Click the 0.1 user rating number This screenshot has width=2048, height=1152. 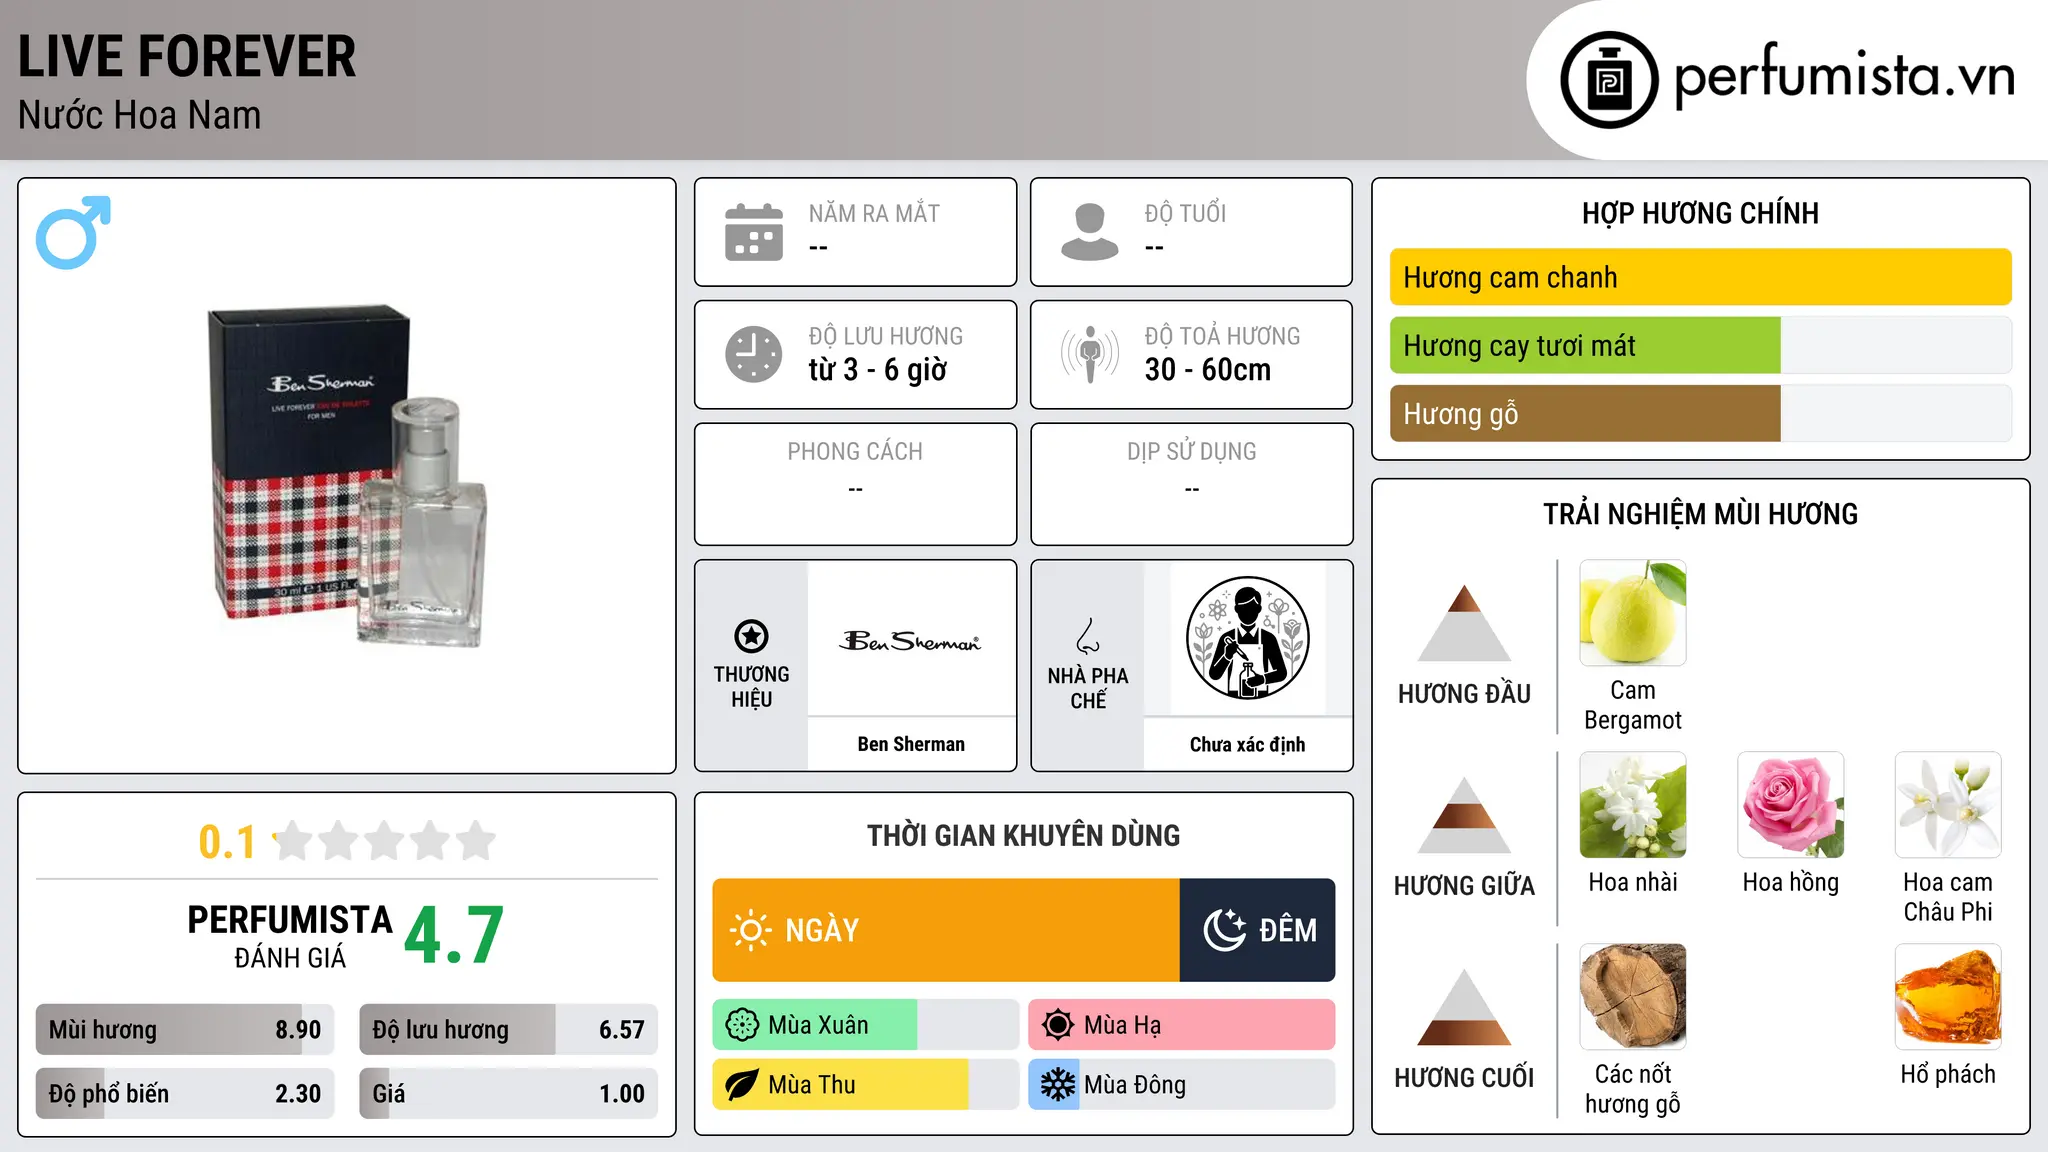[227, 842]
